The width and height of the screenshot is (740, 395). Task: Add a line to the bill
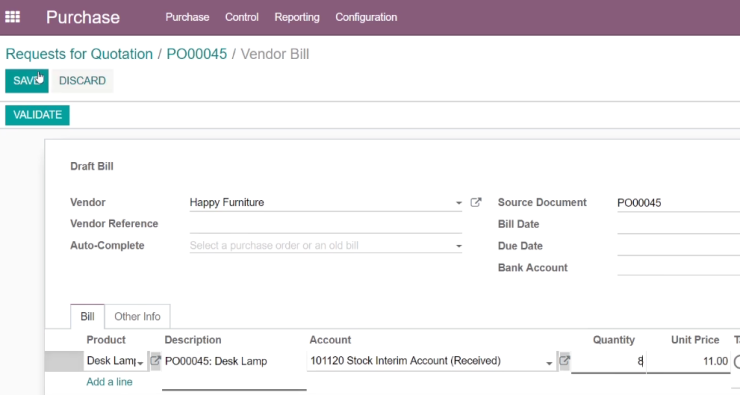109,382
